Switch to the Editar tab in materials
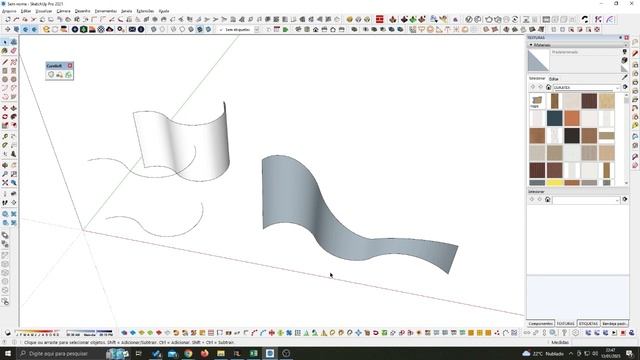The width and height of the screenshot is (640, 360). coord(554,79)
